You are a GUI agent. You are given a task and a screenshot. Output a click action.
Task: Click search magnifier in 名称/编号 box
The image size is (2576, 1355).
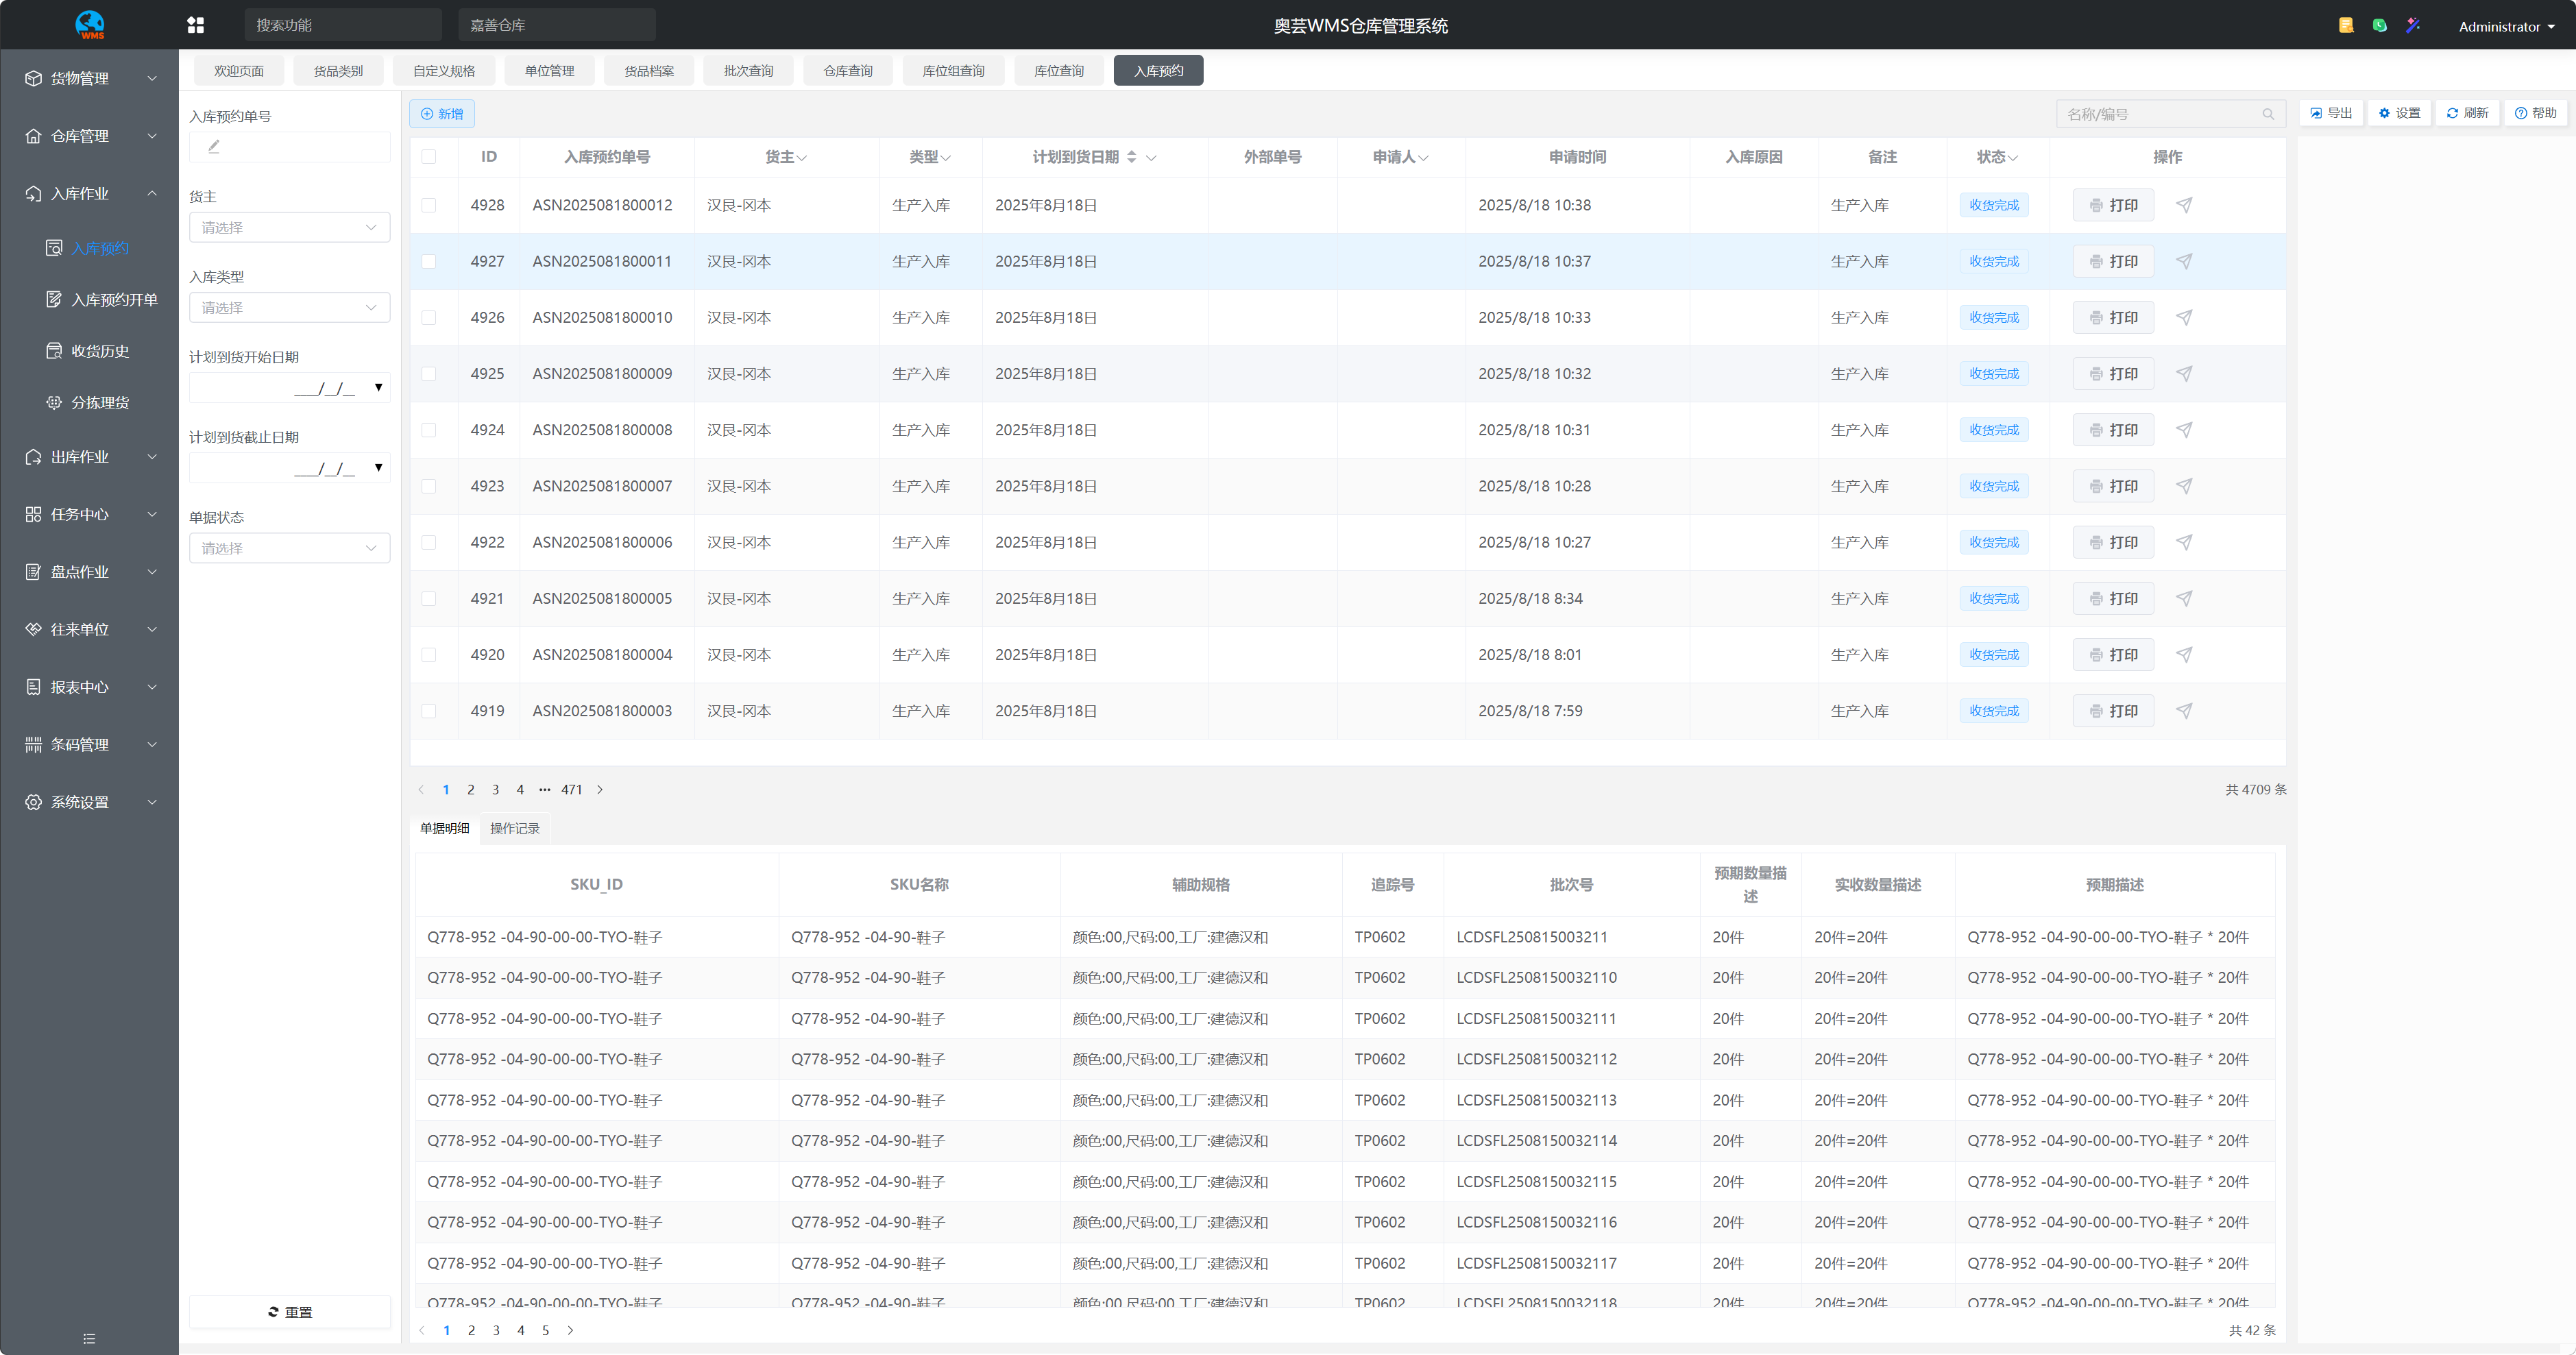[2268, 114]
